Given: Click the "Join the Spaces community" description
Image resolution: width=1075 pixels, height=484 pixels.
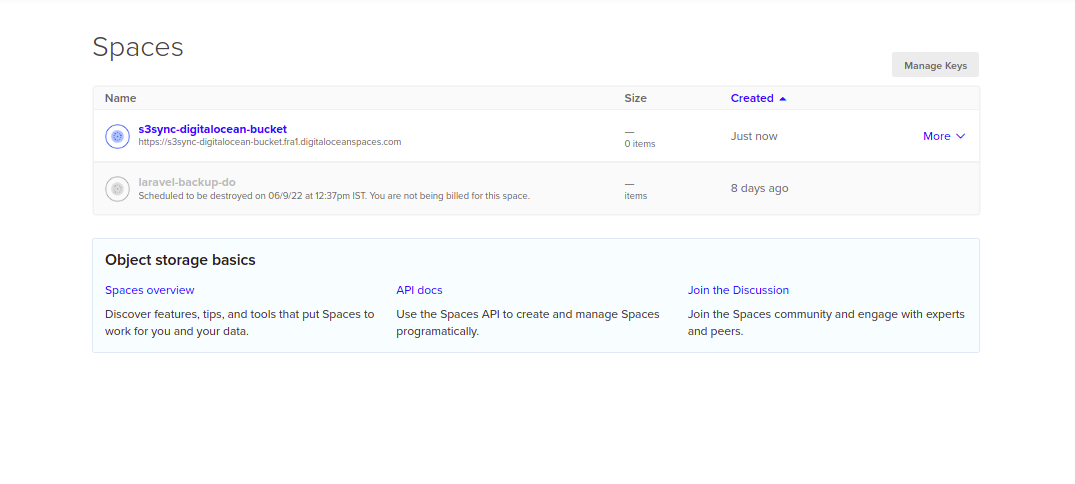Looking at the screenshot, I should pos(826,323).
